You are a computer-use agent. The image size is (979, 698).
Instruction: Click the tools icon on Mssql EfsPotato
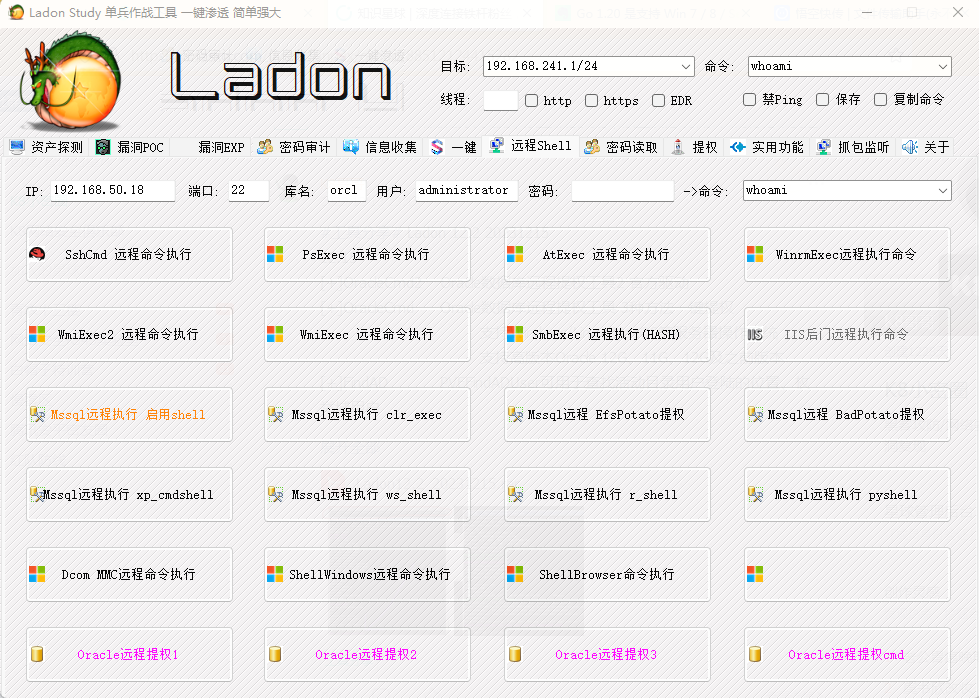pos(516,414)
